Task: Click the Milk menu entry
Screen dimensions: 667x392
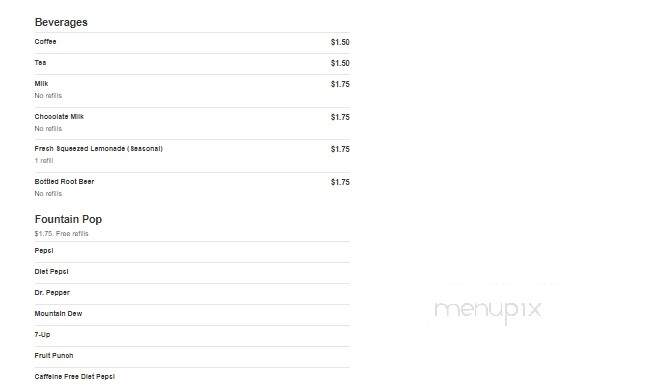Action: click(41, 84)
